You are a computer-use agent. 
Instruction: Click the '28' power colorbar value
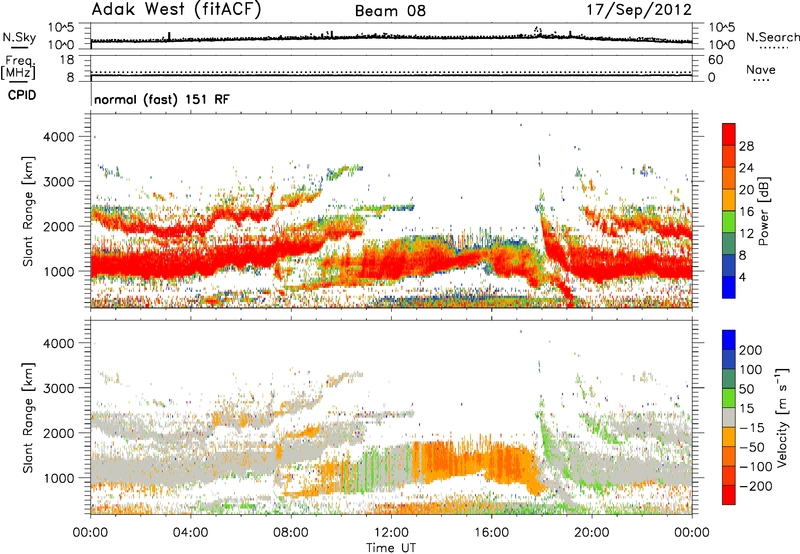coord(746,146)
